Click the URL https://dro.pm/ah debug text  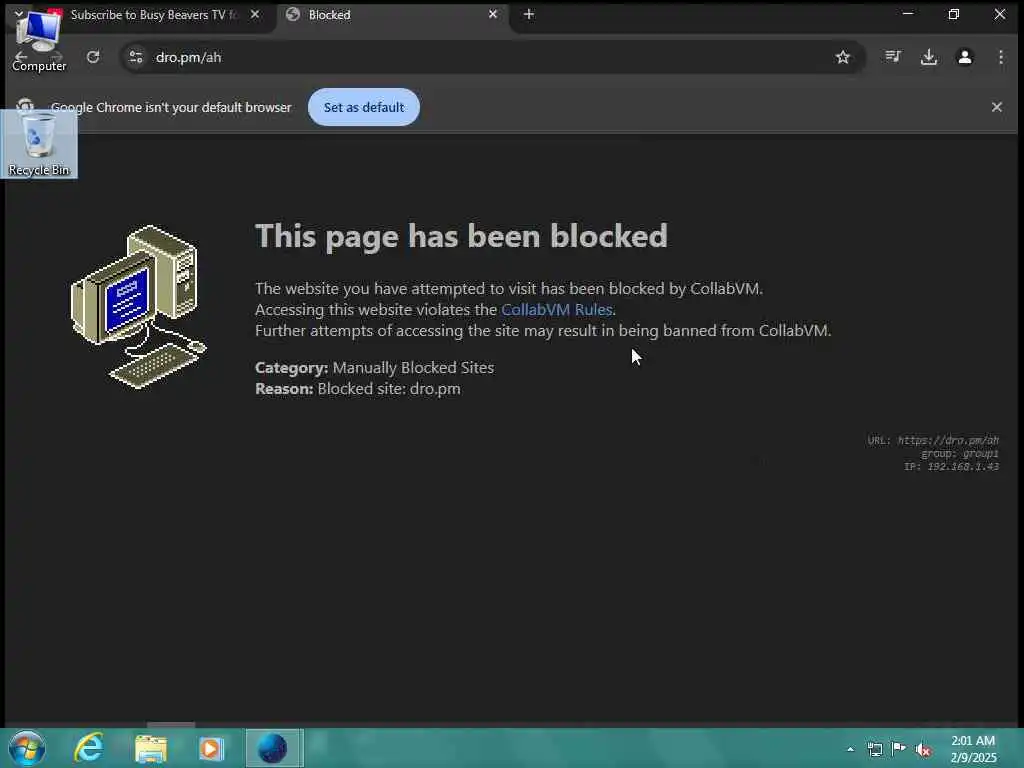(x=933, y=440)
